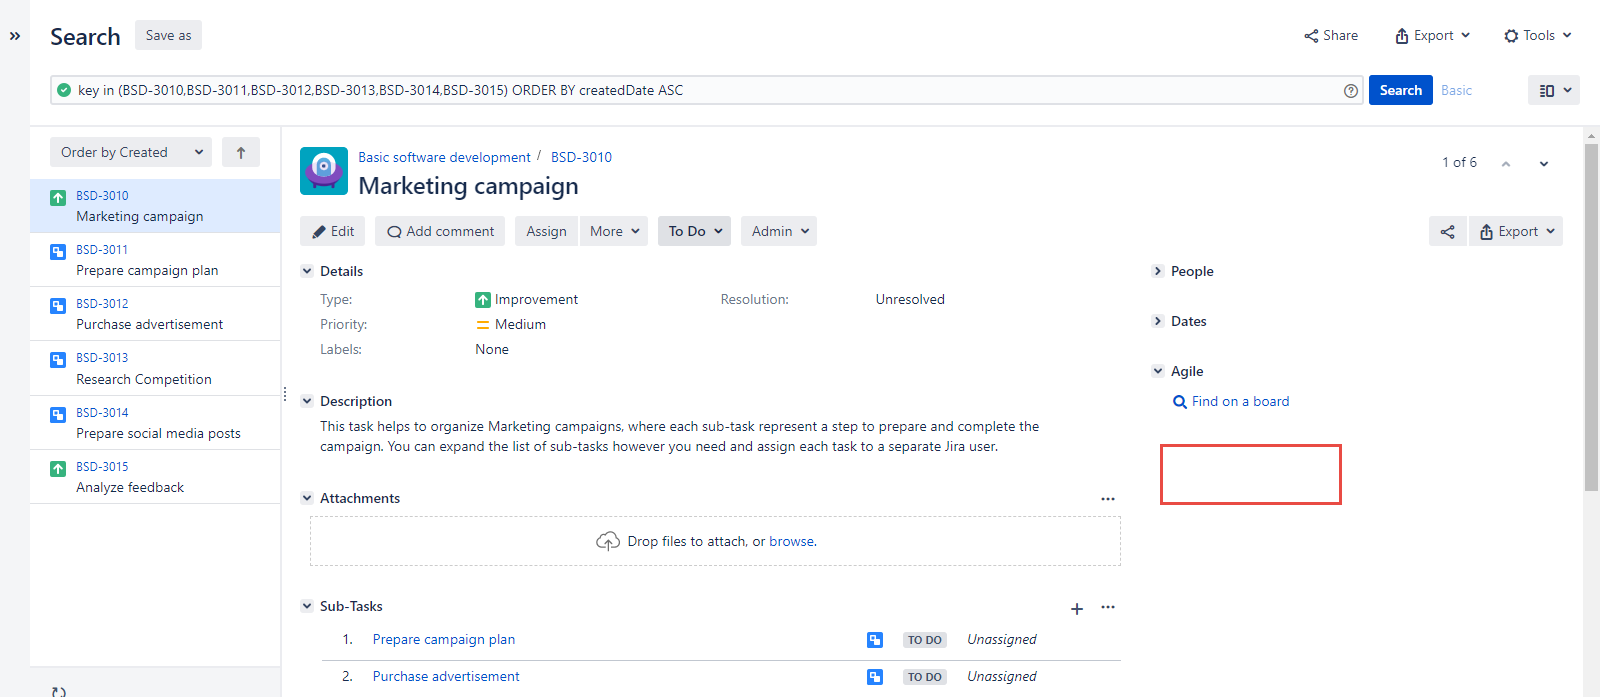Refresh search results at bottom of list
This screenshot has height=697, width=1600.
(59, 691)
